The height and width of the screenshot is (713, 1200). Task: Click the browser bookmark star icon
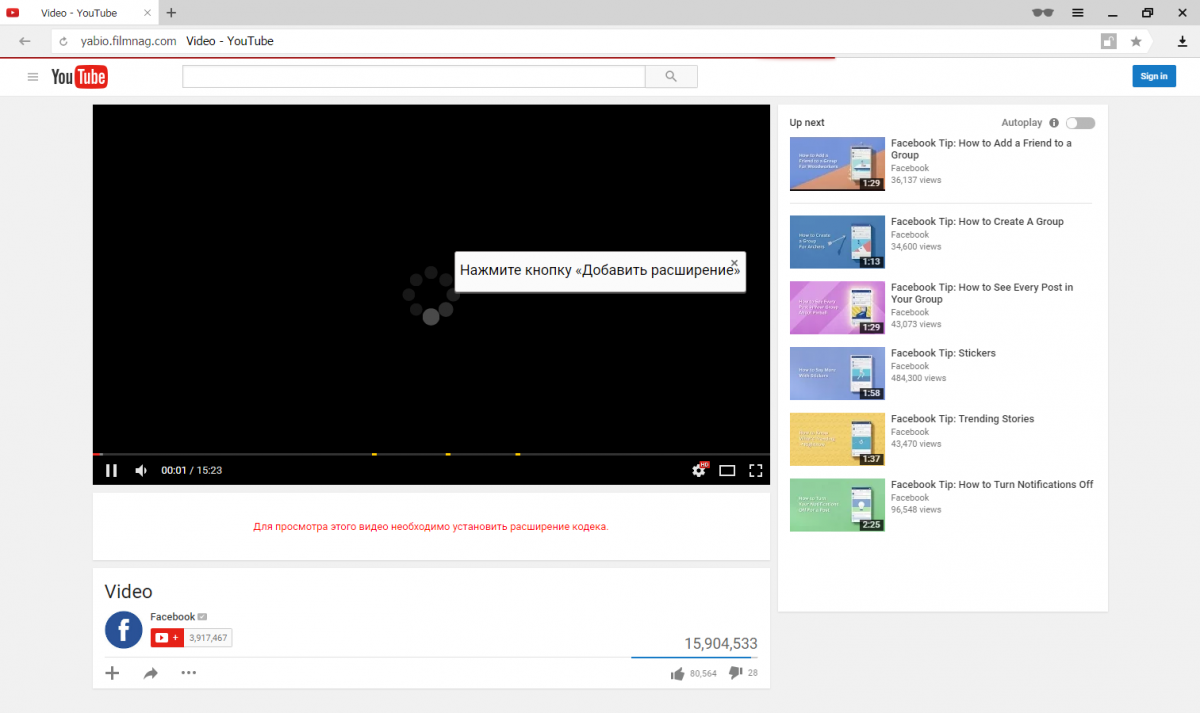tap(1136, 41)
